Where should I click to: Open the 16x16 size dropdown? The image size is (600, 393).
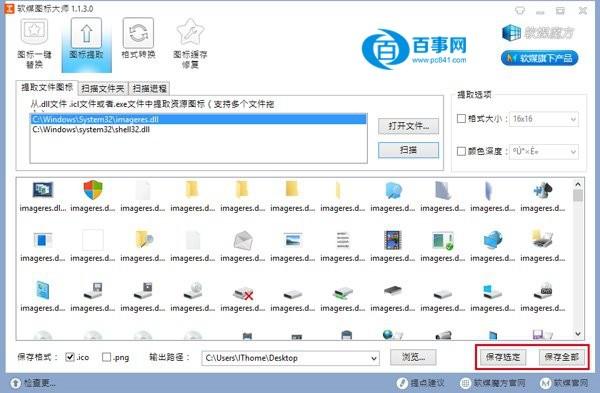(544, 119)
